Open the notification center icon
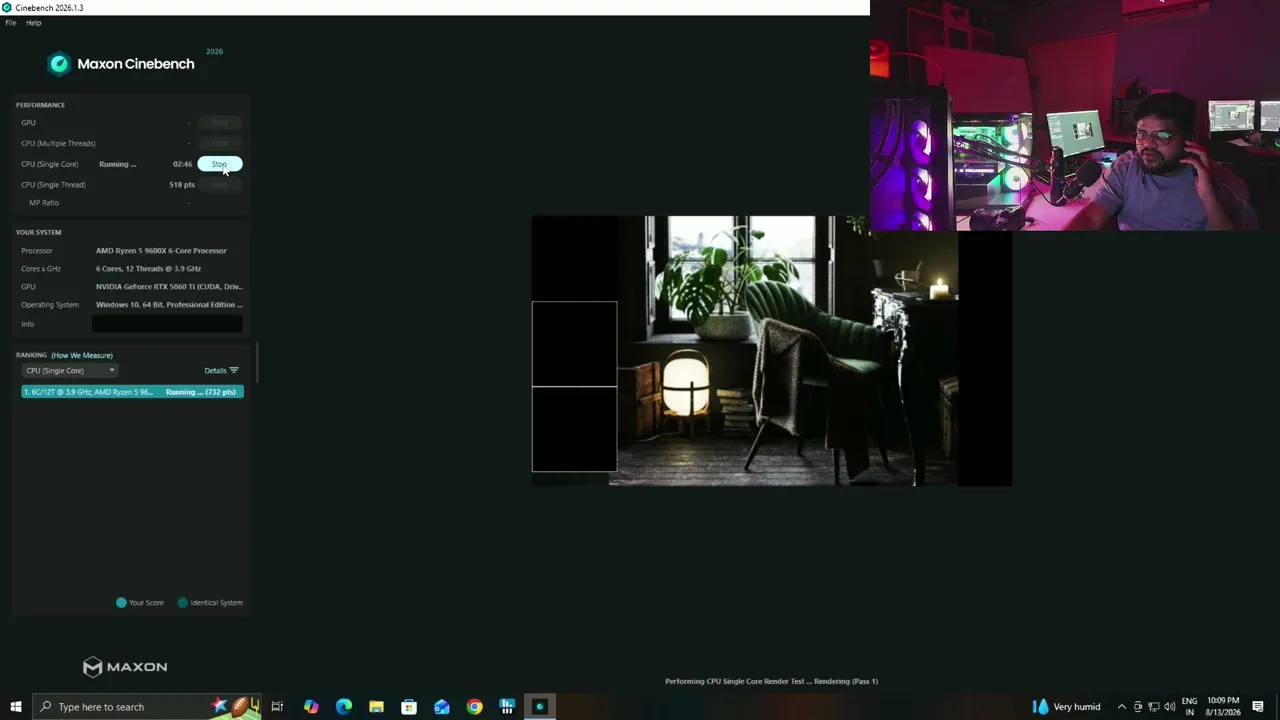1280x720 pixels. click(1258, 707)
